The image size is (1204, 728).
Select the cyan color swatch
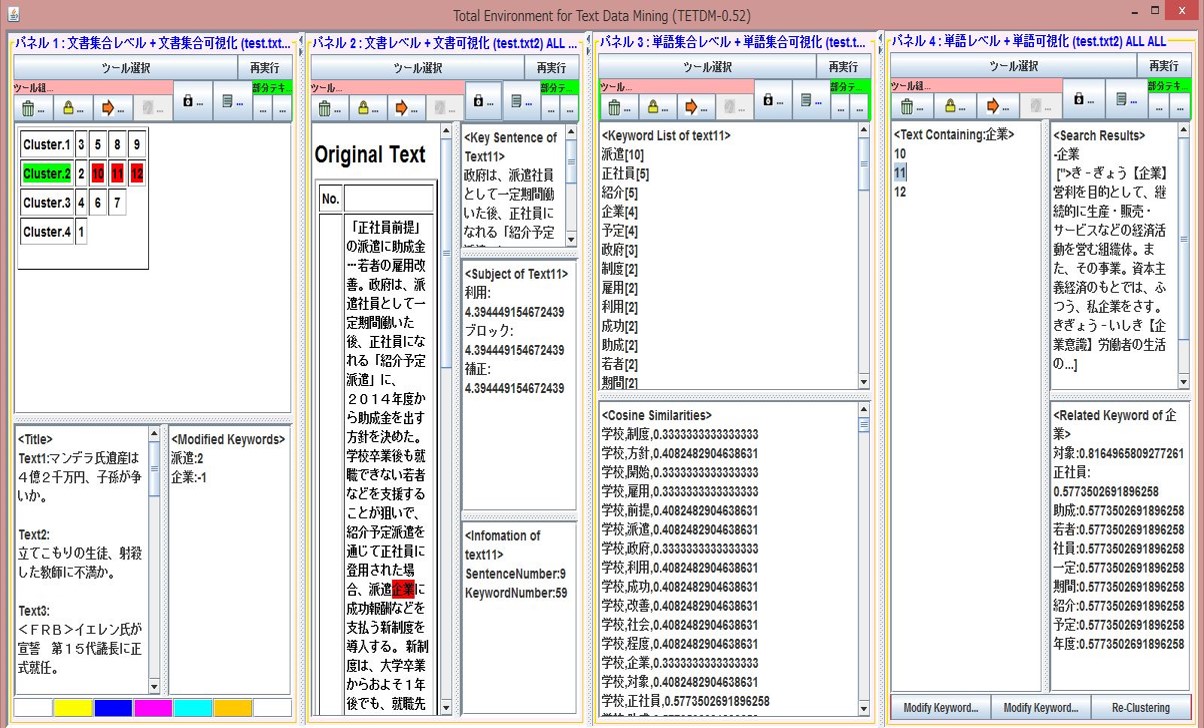[193, 708]
